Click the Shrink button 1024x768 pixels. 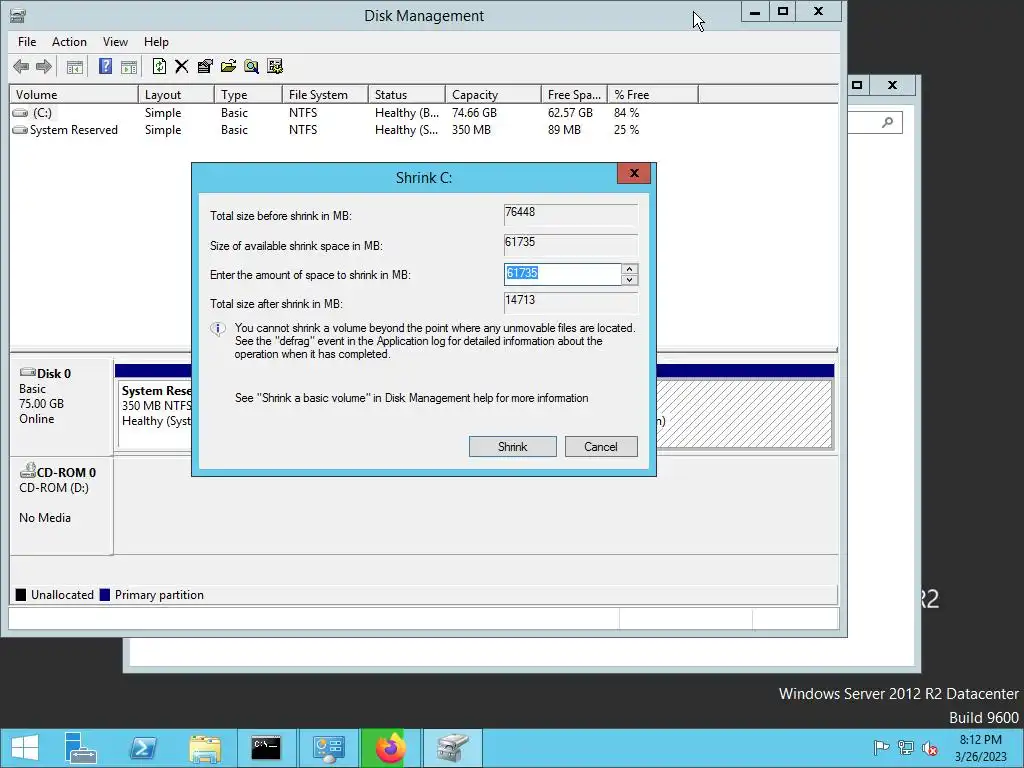[513, 447]
